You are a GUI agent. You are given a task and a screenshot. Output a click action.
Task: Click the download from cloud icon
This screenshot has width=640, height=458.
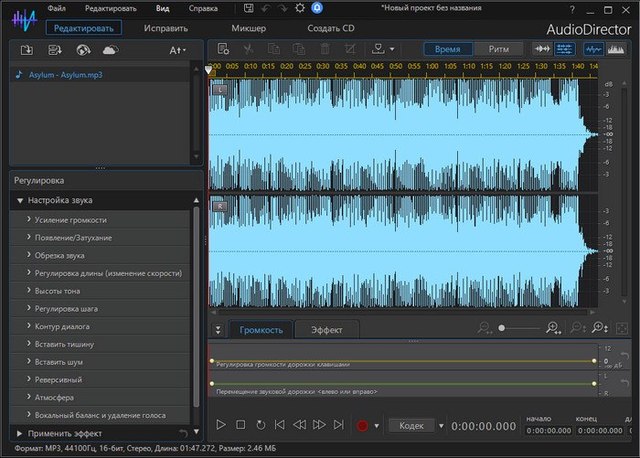110,49
